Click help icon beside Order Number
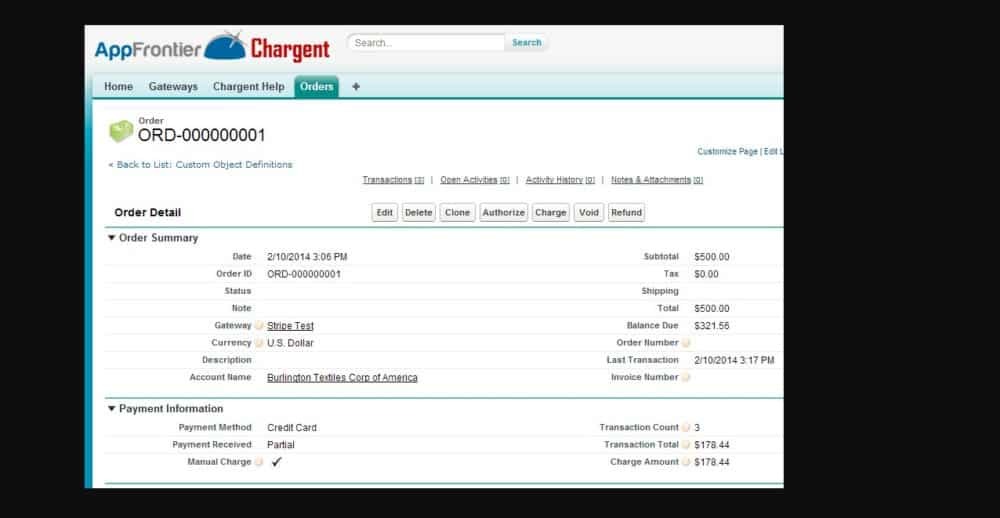Image resolution: width=1000 pixels, height=518 pixels. coord(686,343)
